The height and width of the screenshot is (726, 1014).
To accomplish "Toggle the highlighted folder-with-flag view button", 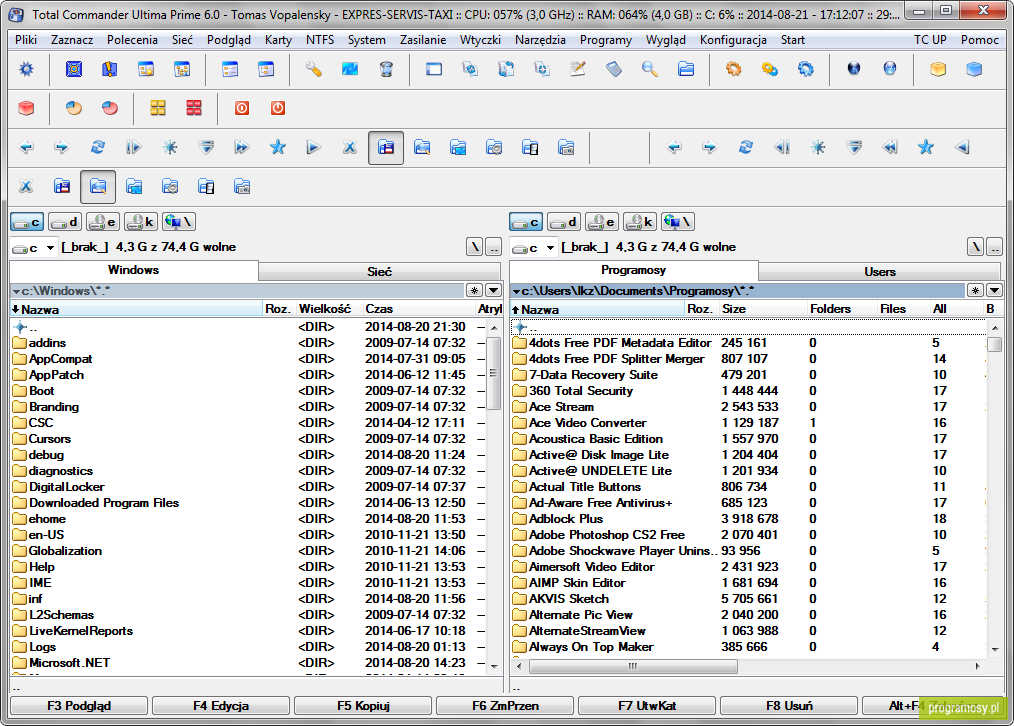I will point(386,148).
